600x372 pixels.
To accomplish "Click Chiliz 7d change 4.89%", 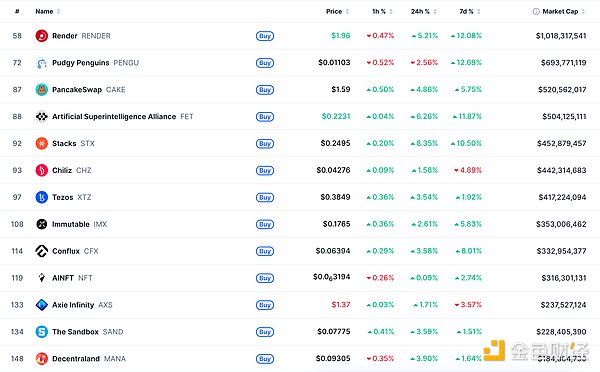I will 468,170.
